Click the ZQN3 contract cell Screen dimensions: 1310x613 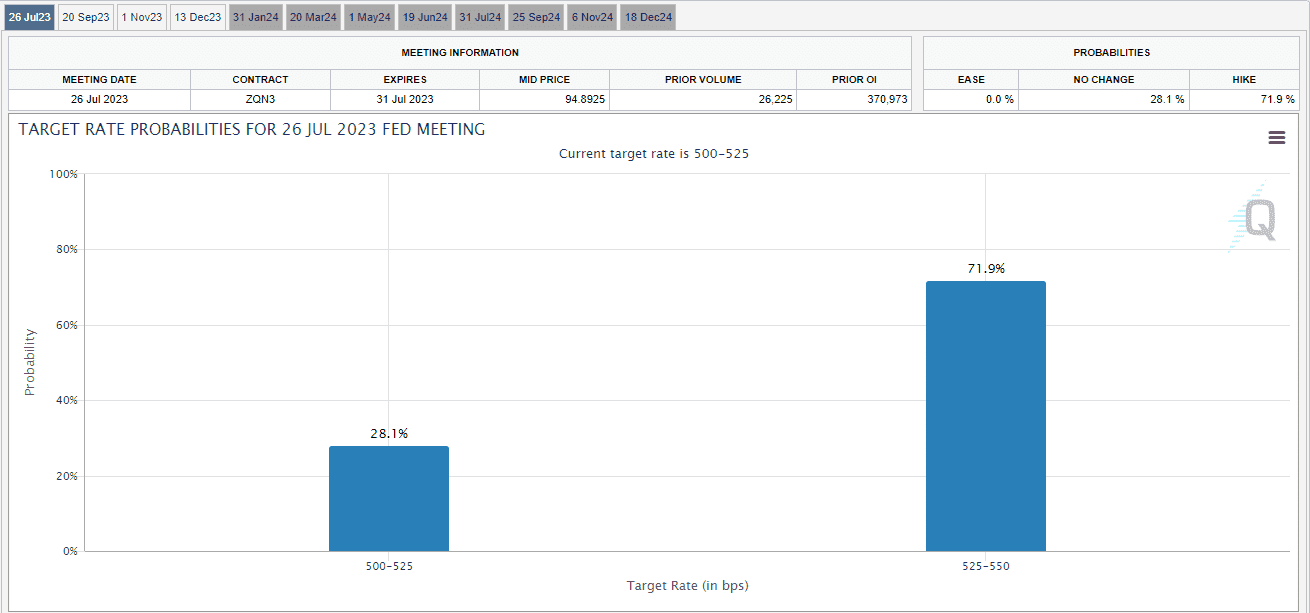[x=260, y=99]
